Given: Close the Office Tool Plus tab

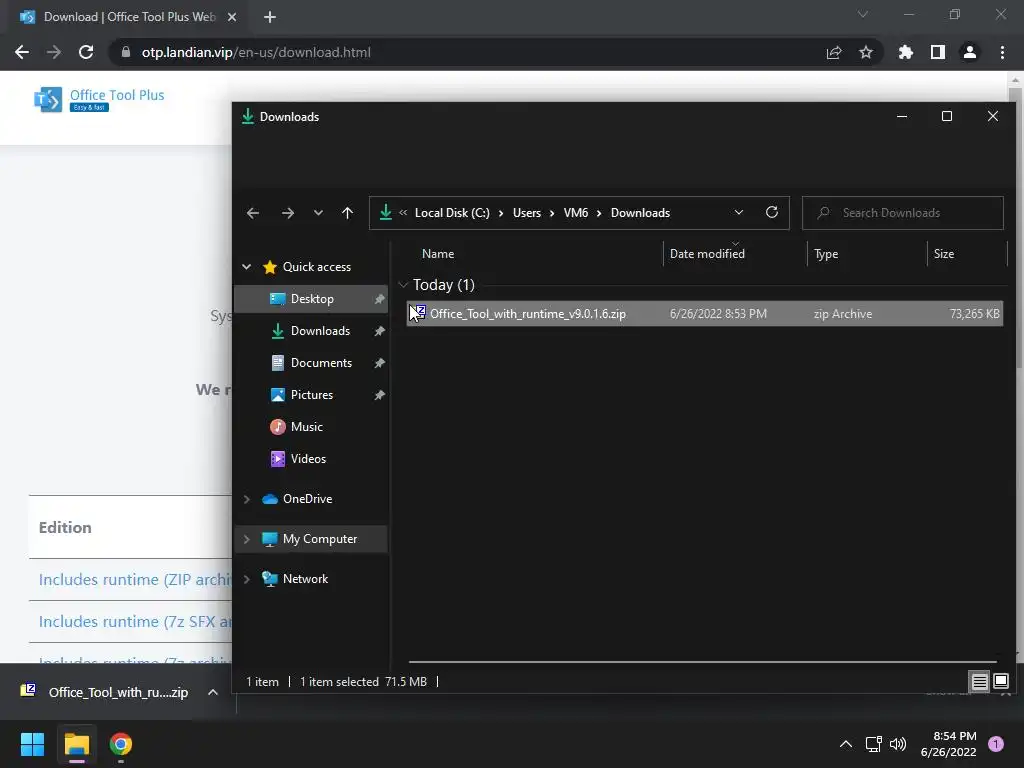Looking at the screenshot, I should point(232,17).
